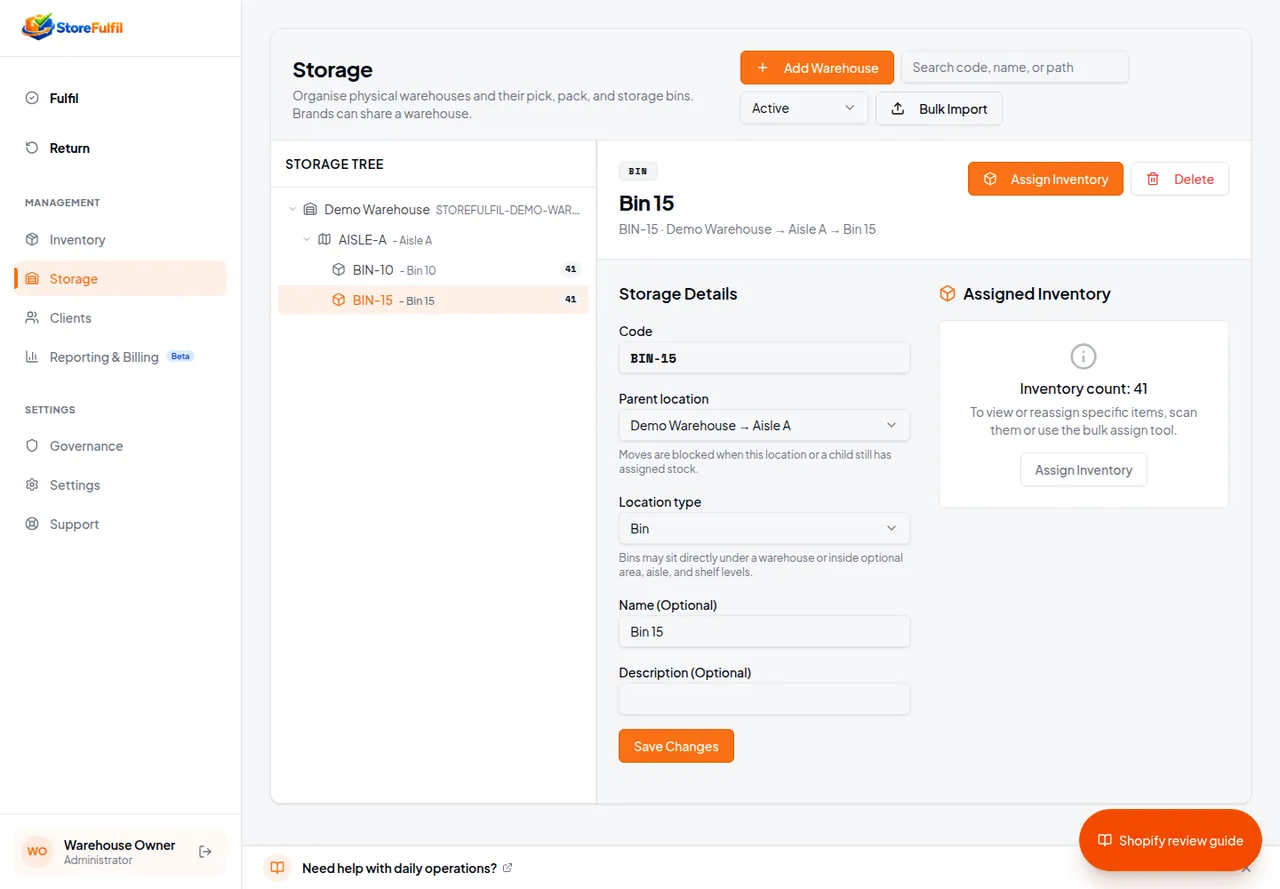Select the Storage sidebar item

point(120,279)
